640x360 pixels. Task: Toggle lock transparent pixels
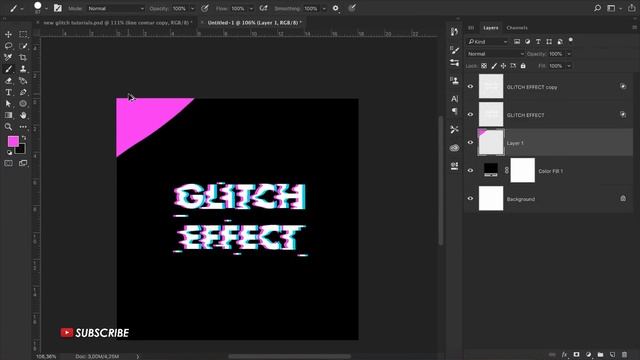coord(484,66)
